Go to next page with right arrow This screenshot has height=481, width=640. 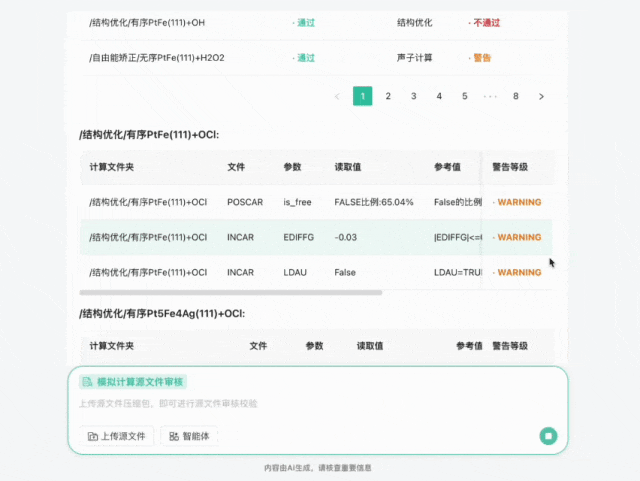(x=542, y=96)
